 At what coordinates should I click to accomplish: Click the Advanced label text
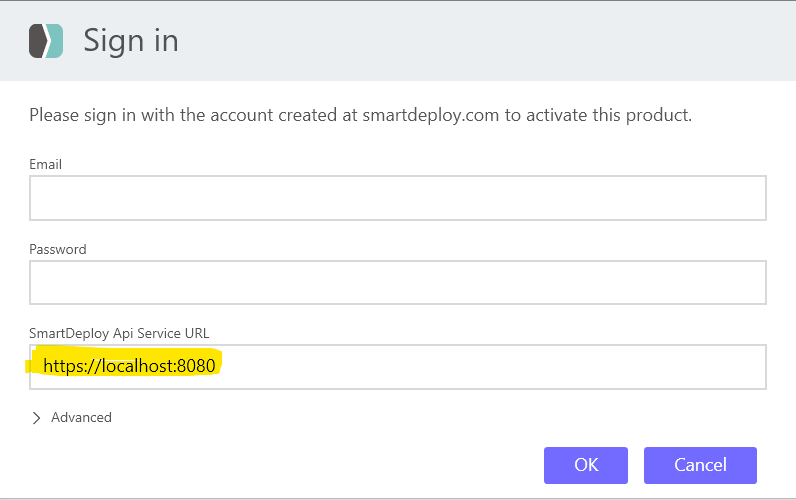(x=81, y=417)
